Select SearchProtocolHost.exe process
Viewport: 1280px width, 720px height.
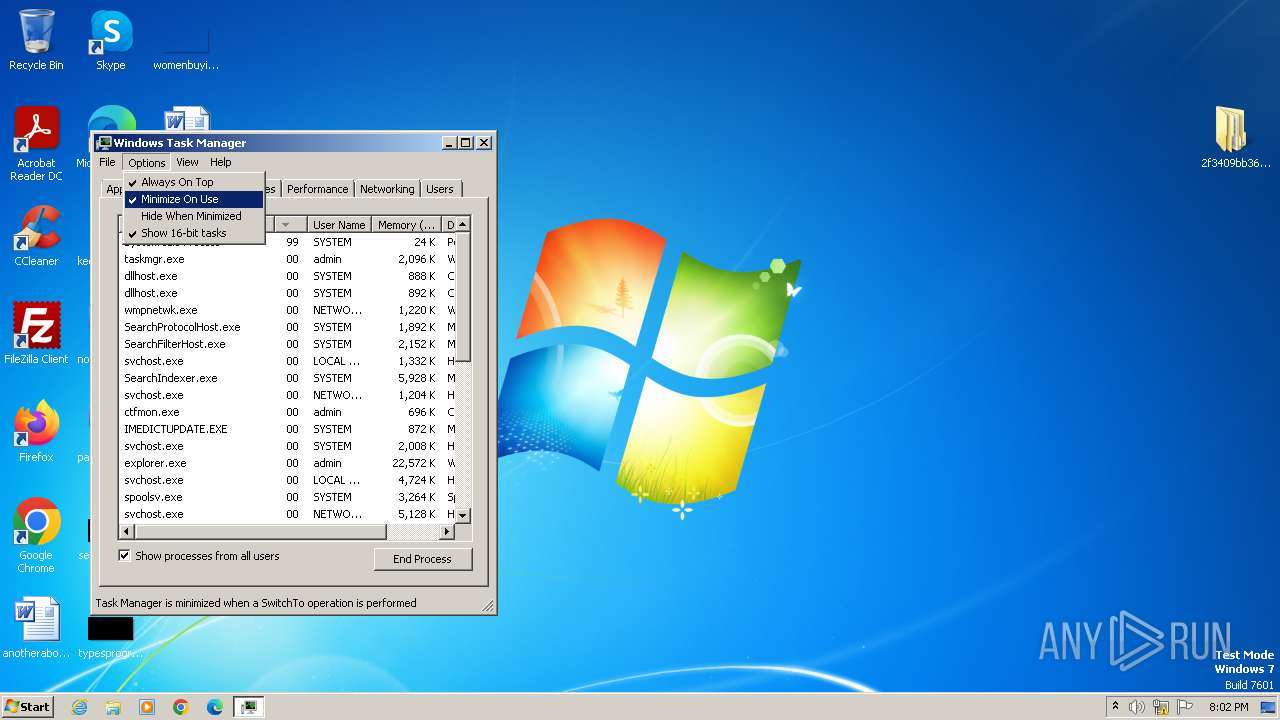(287, 327)
